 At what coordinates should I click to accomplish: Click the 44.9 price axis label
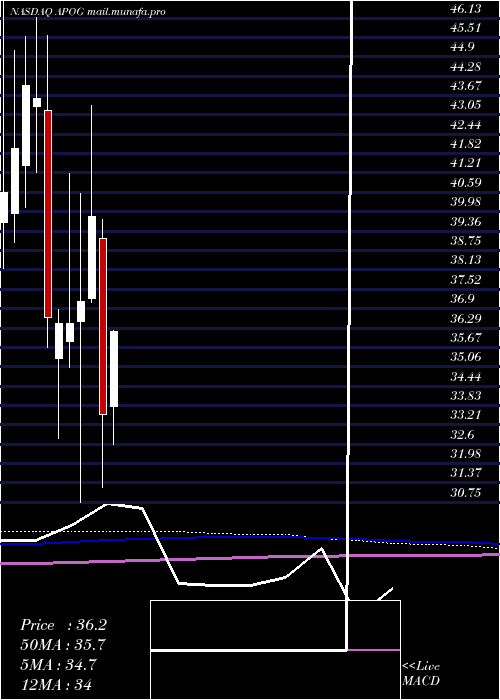462,48
